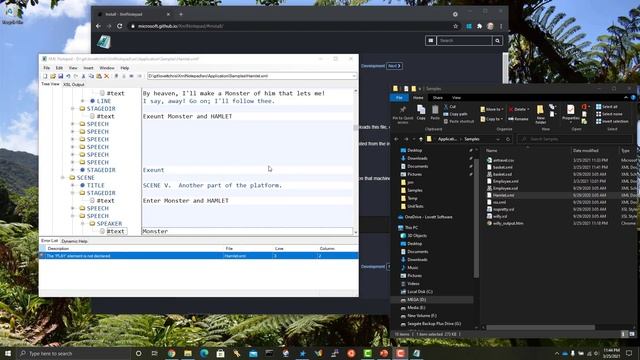Click Copy path in Explorer ribbon
The height and width of the screenshot is (360, 640).
pyautogui.click(x=456, y=114)
